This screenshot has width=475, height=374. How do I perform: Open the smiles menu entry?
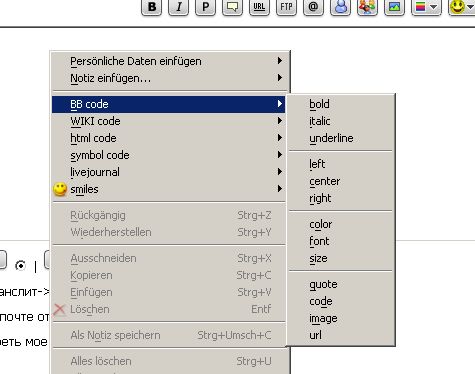click(x=168, y=189)
